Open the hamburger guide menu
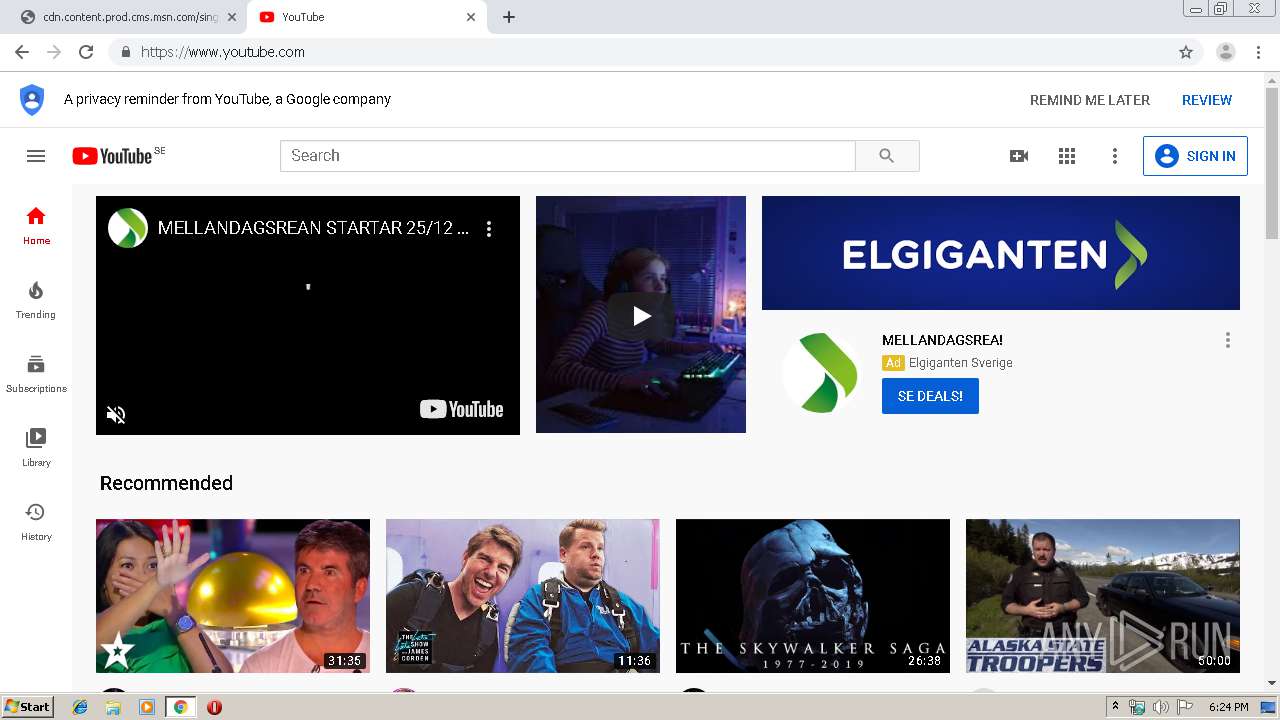This screenshot has width=1280, height=720. tap(36, 156)
